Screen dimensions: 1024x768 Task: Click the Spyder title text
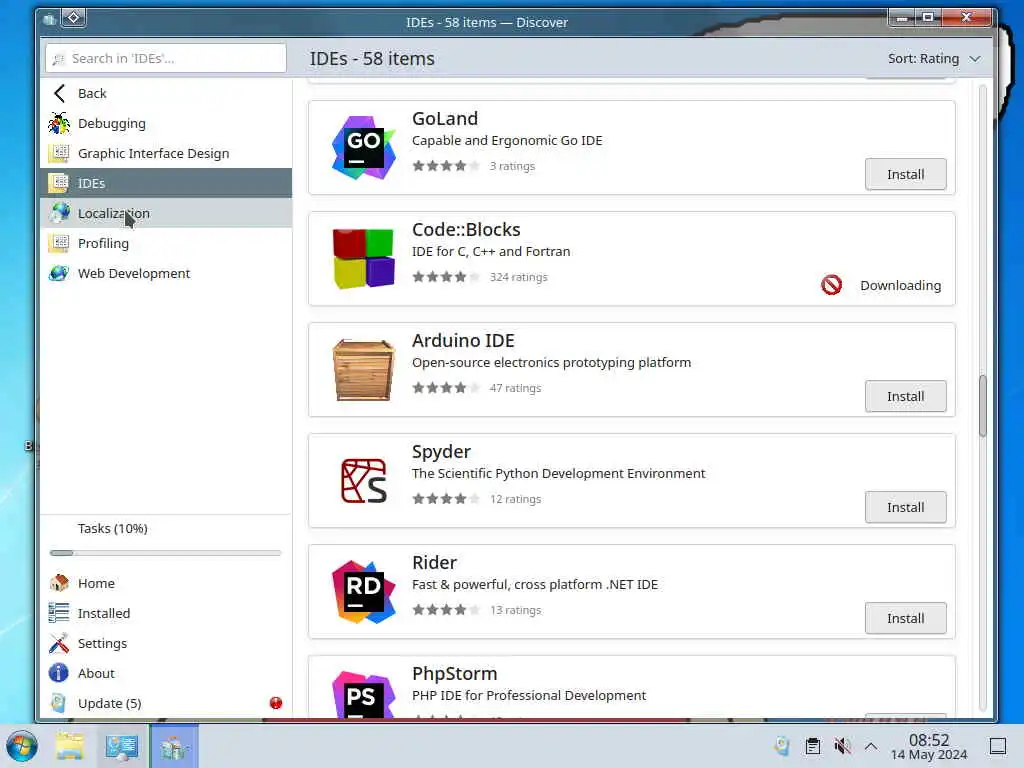click(x=441, y=452)
